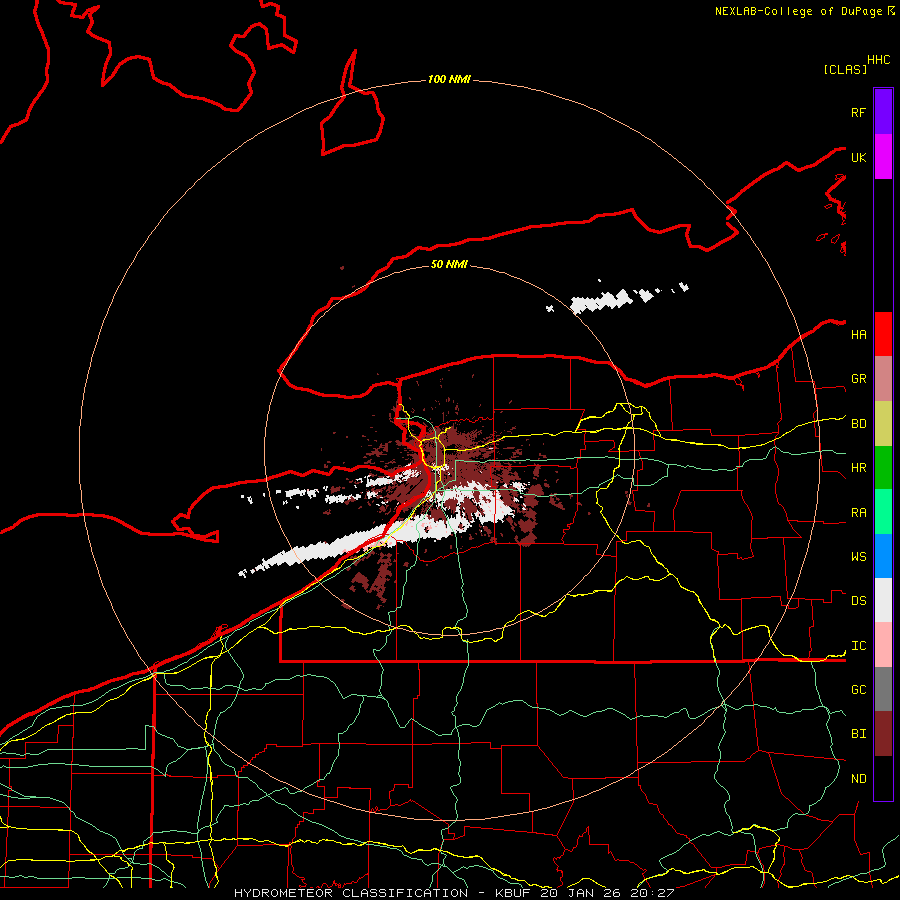900x900 pixels.
Task: Click the white DS legend color swatch
Action: pos(883,600)
